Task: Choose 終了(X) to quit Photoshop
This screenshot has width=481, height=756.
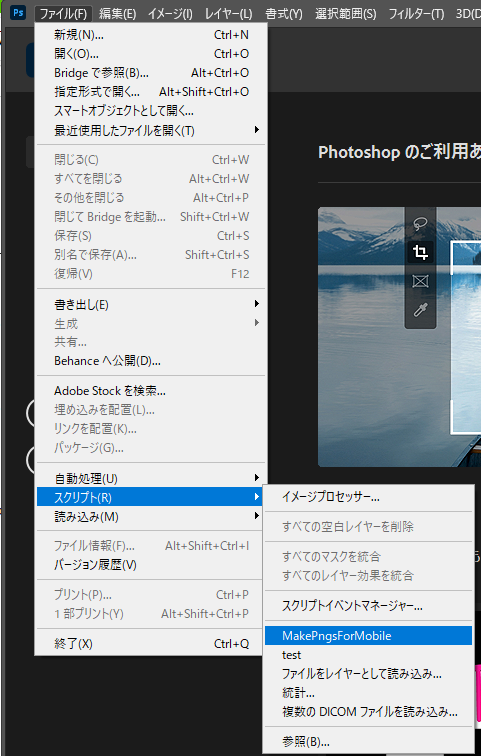Action: coord(151,643)
